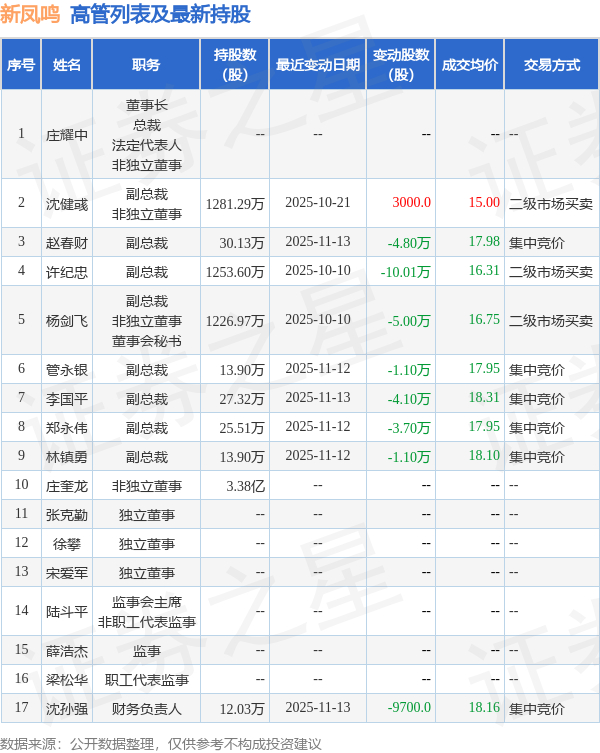Click the 数据来源 footer note

coord(160,744)
